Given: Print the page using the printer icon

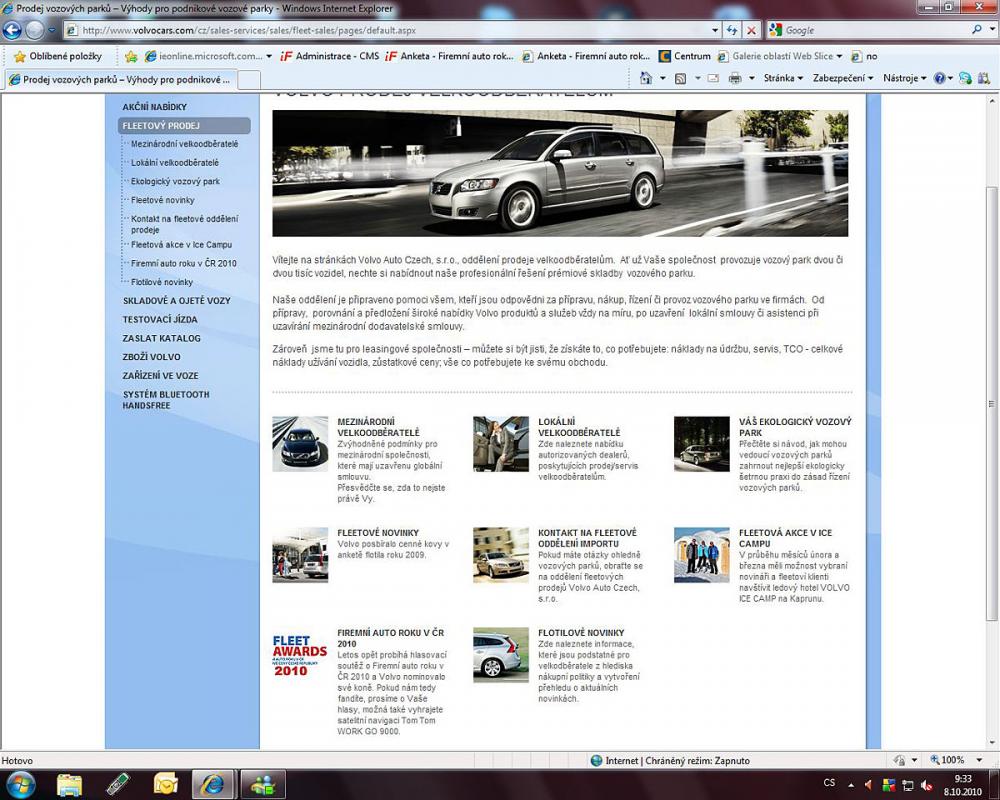Looking at the screenshot, I should pos(735,78).
